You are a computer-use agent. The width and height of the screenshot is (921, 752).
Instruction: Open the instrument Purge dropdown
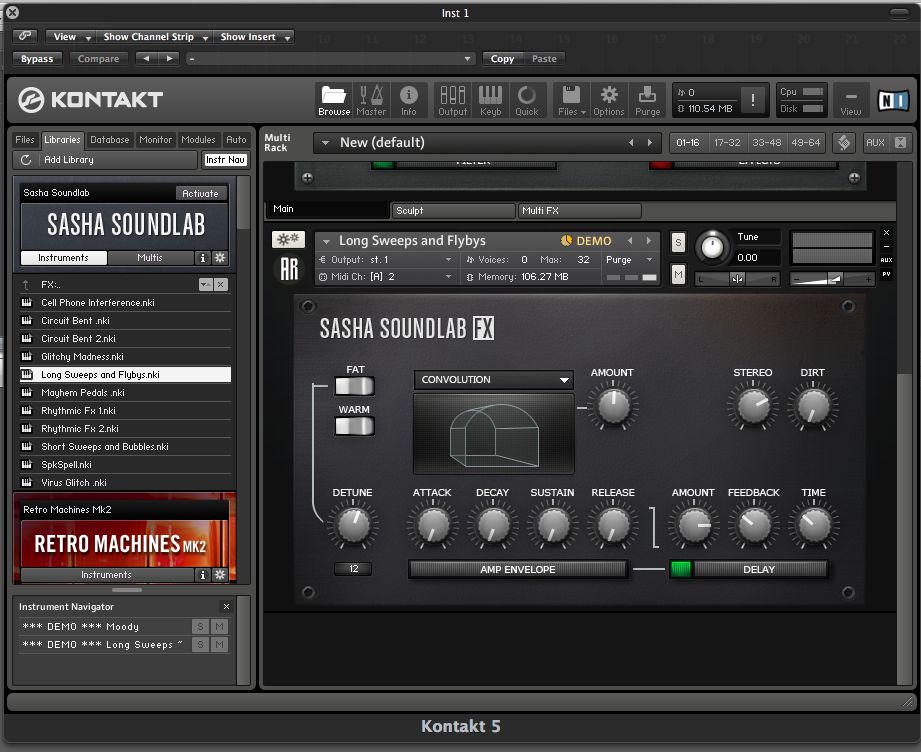click(x=629, y=260)
